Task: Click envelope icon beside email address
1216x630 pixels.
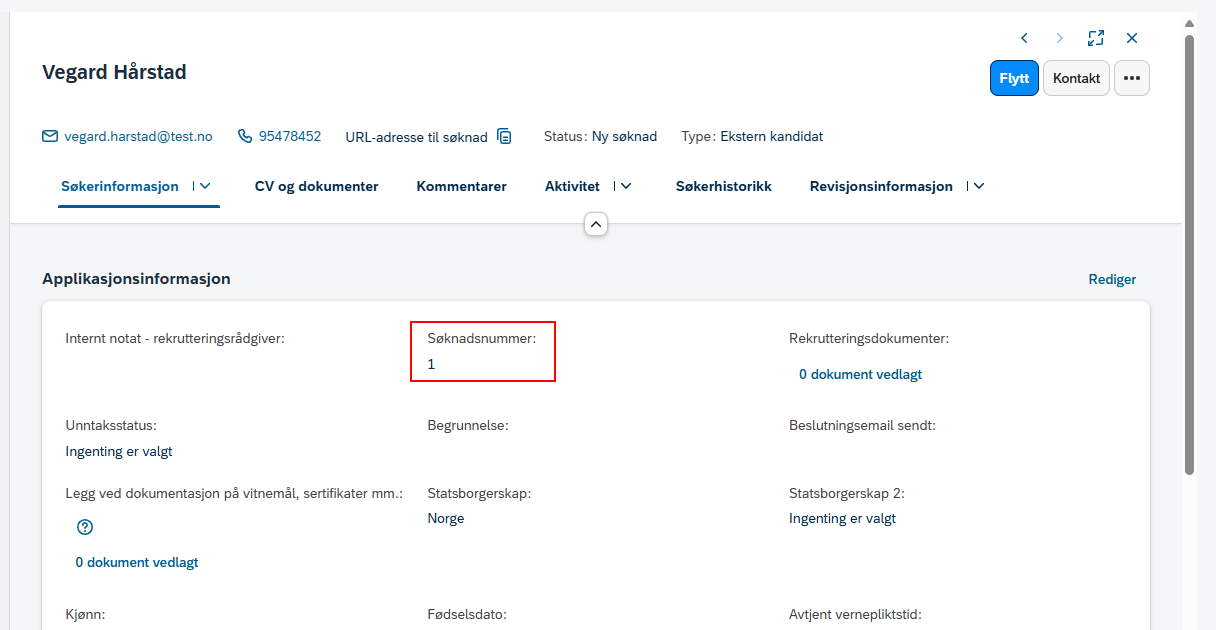Action: click(x=50, y=136)
